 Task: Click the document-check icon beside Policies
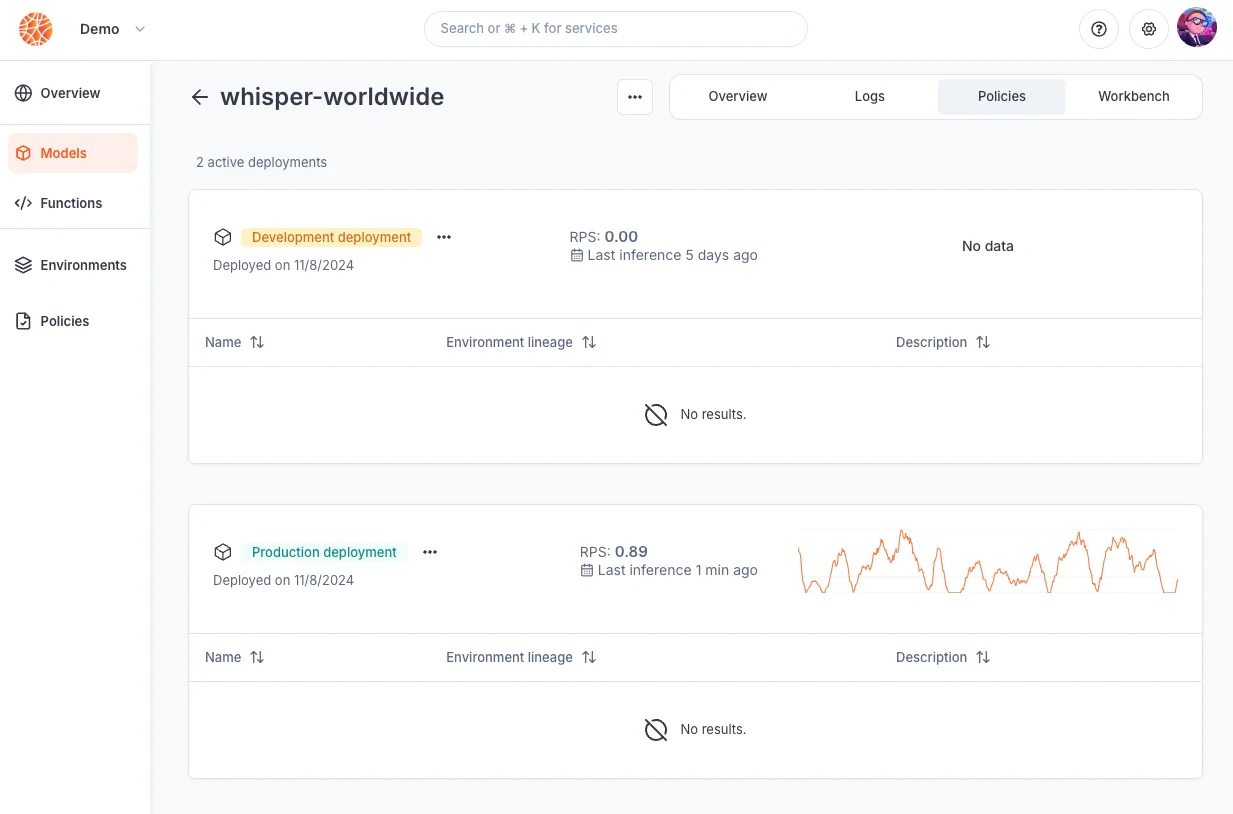[23, 321]
